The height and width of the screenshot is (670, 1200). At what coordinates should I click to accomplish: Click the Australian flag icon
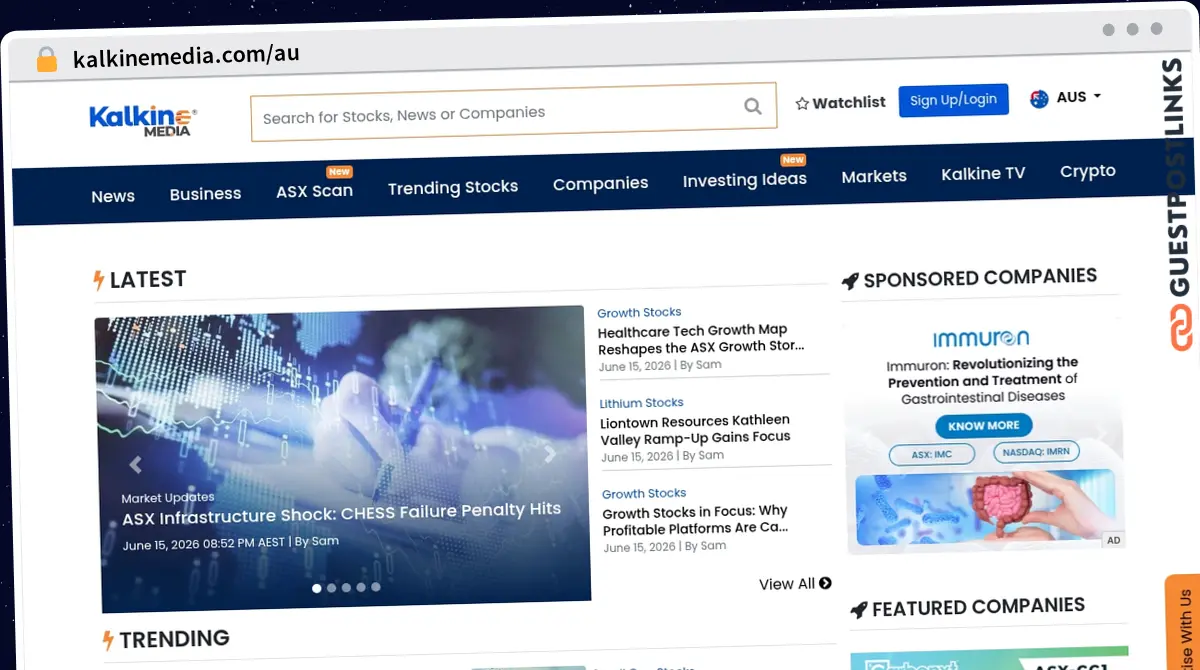pos(1039,98)
